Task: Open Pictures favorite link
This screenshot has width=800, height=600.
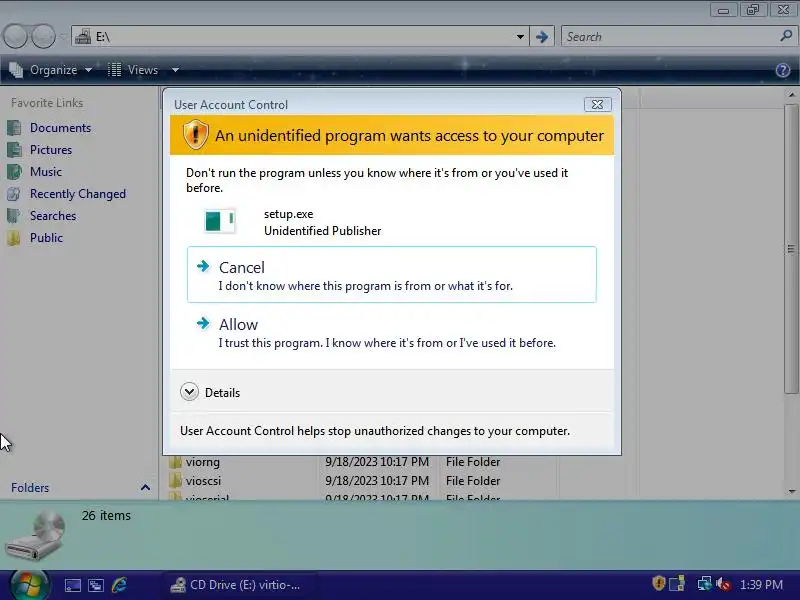Action: point(51,149)
